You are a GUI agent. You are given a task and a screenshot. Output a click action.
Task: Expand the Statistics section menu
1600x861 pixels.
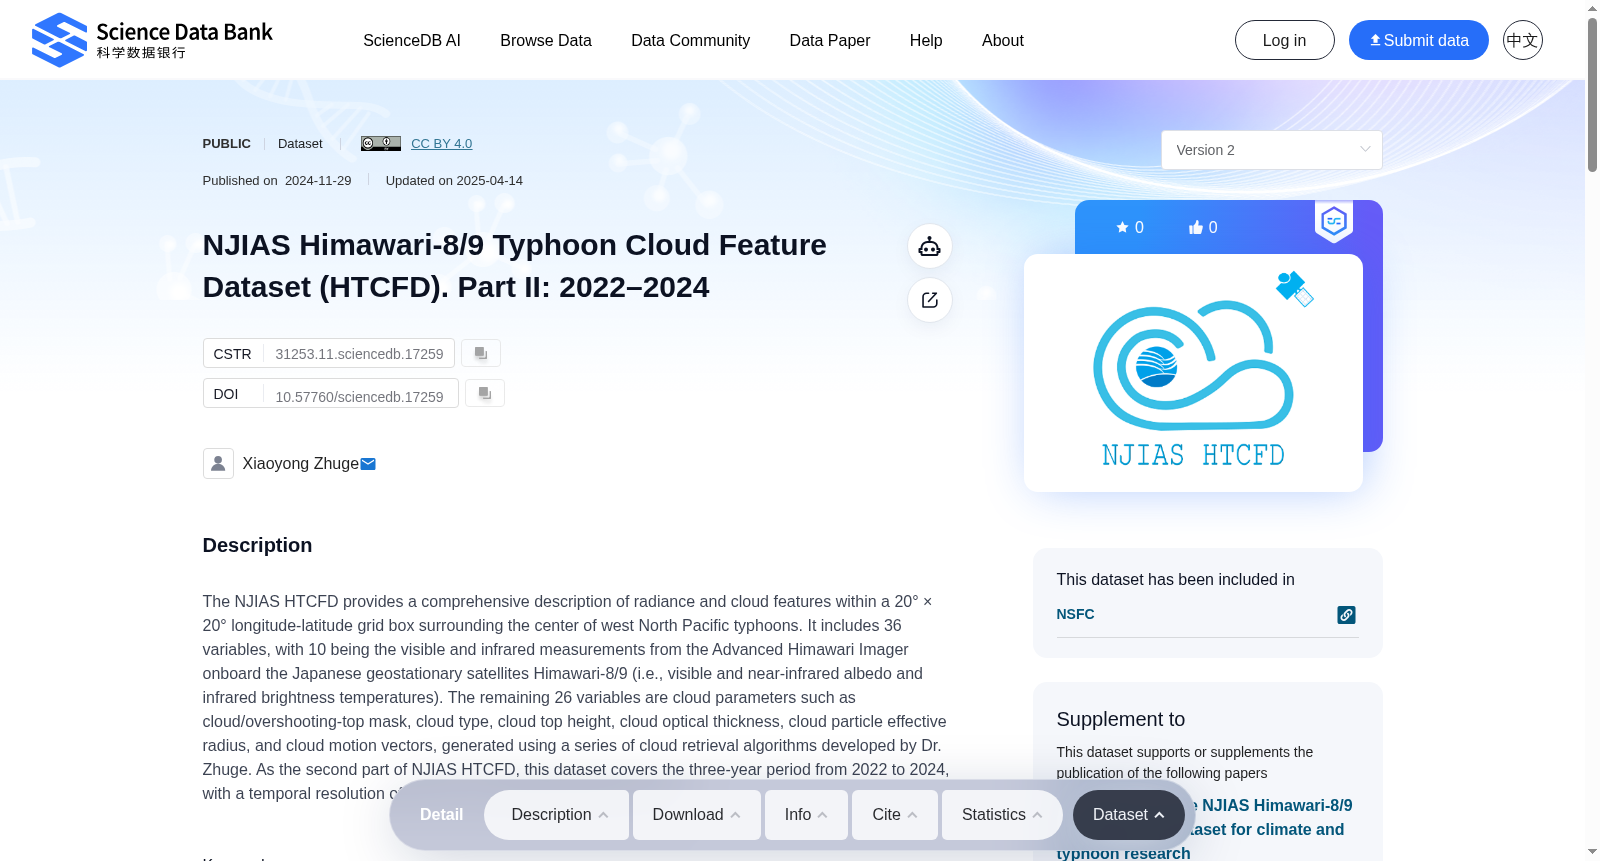tap(1003, 815)
